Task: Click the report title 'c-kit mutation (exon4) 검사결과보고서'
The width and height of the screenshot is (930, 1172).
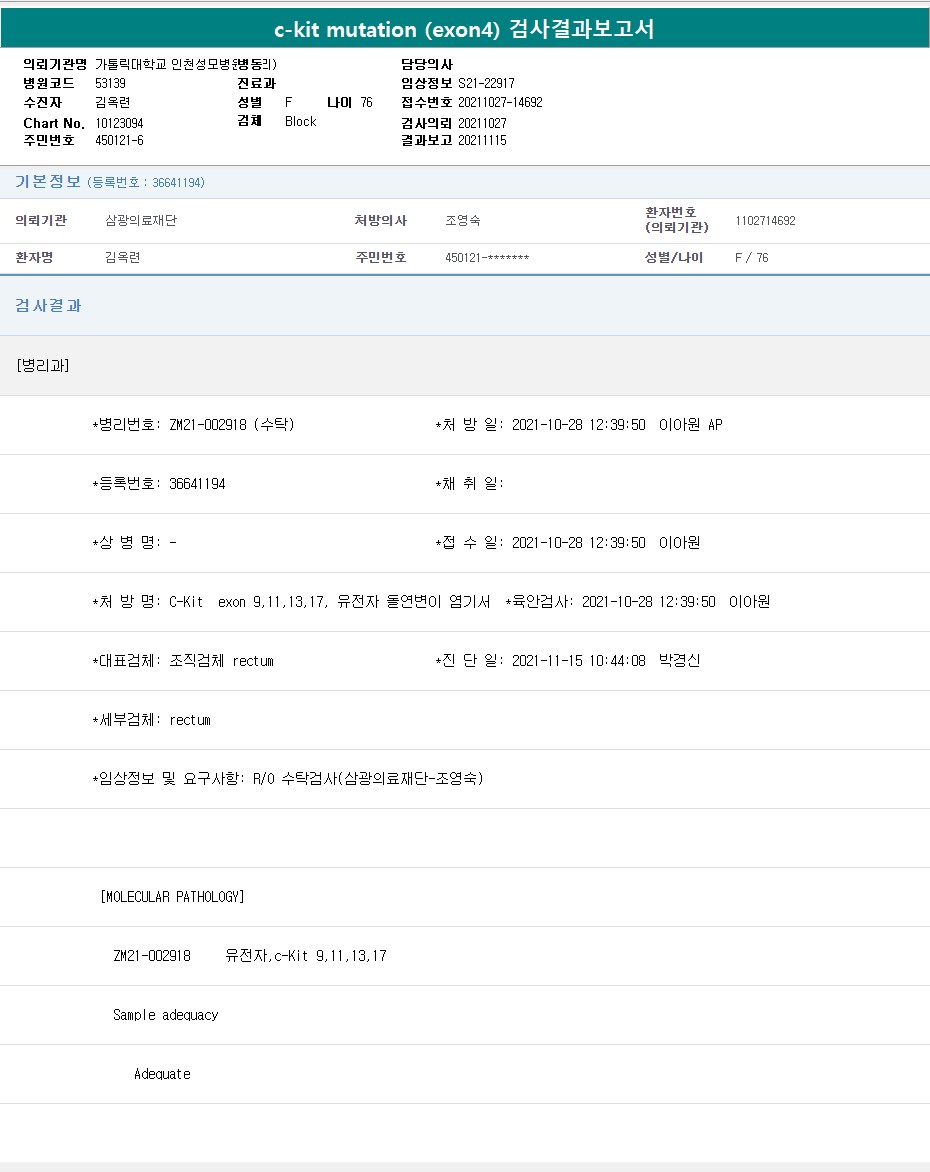Action: 464,29
